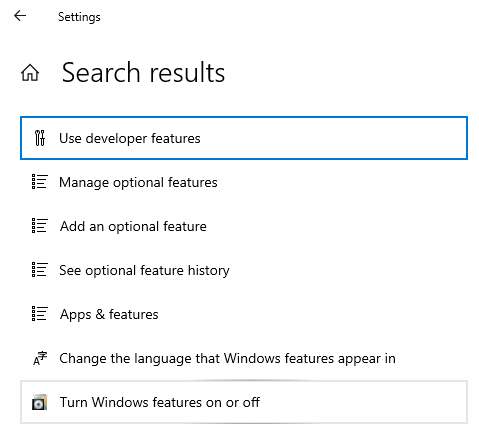Launch Turn Windows features on or off
This screenshot has width=479, height=432.
tap(160, 402)
